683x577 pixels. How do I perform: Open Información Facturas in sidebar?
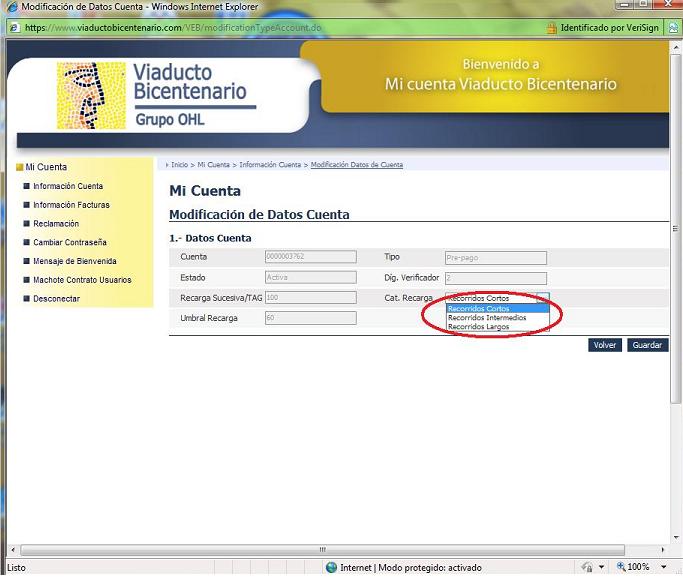pos(71,205)
